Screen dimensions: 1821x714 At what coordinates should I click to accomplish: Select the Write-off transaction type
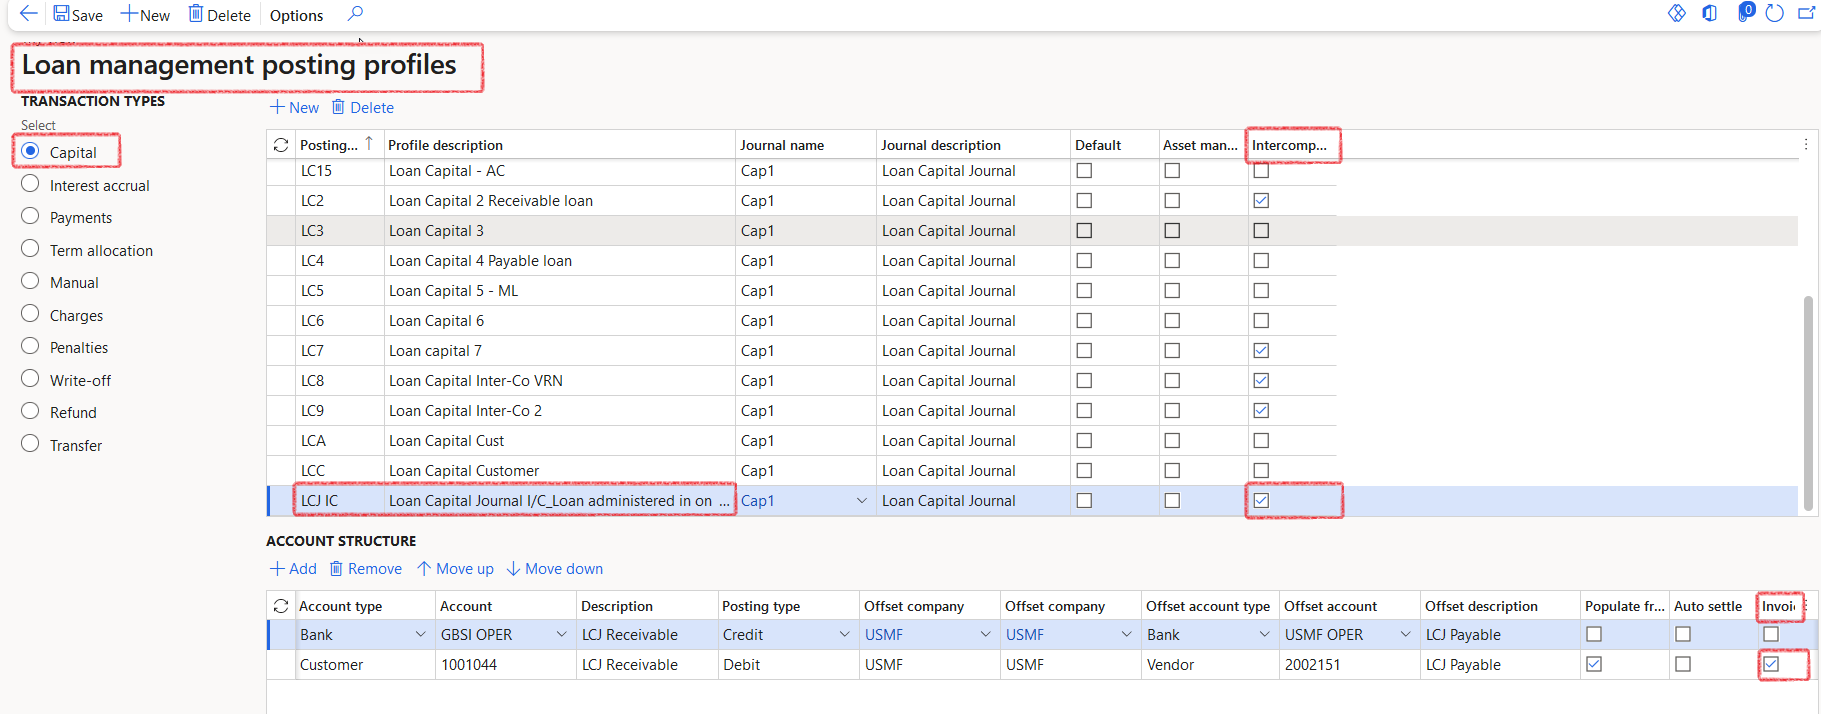pyautogui.click(x=31, y=379)
